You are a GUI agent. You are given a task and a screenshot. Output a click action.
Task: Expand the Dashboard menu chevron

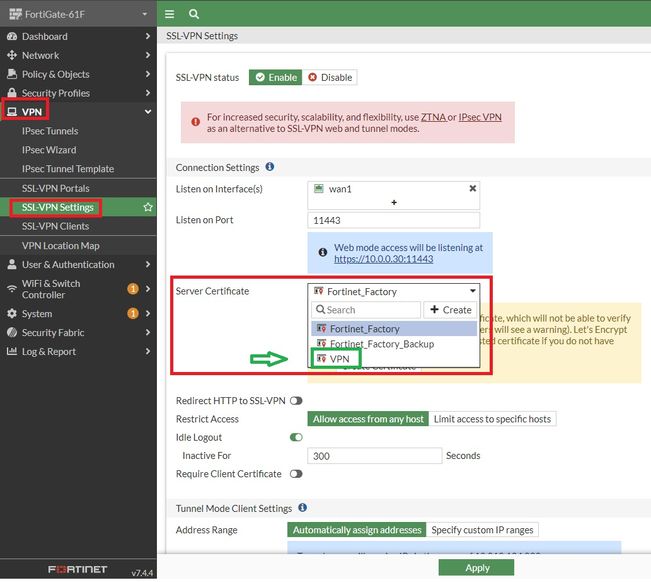(148, 37)
